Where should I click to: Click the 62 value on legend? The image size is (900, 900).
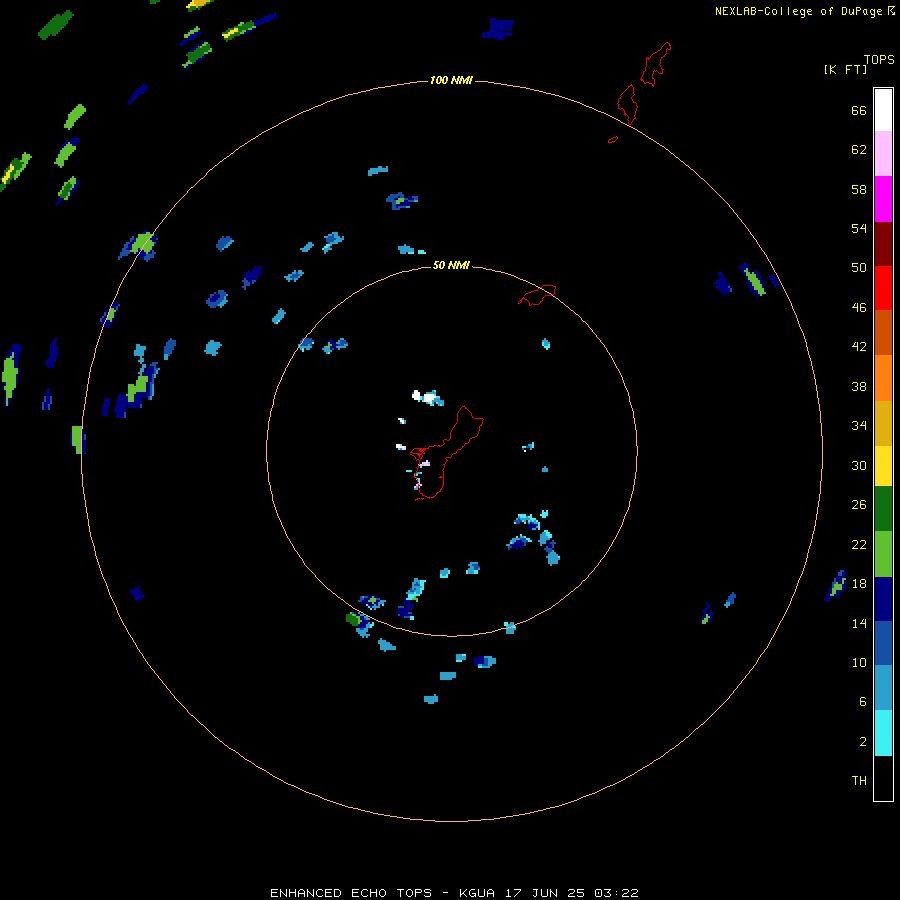point(859,150)
